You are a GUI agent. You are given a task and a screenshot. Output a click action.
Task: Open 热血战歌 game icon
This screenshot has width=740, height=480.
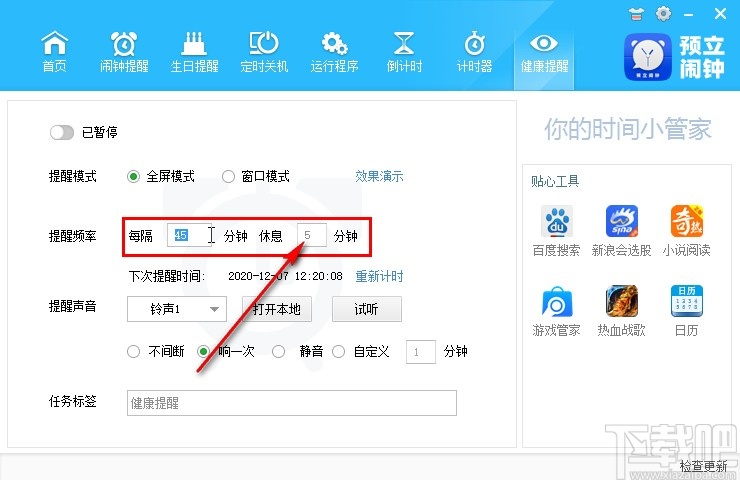coord(622,311)
